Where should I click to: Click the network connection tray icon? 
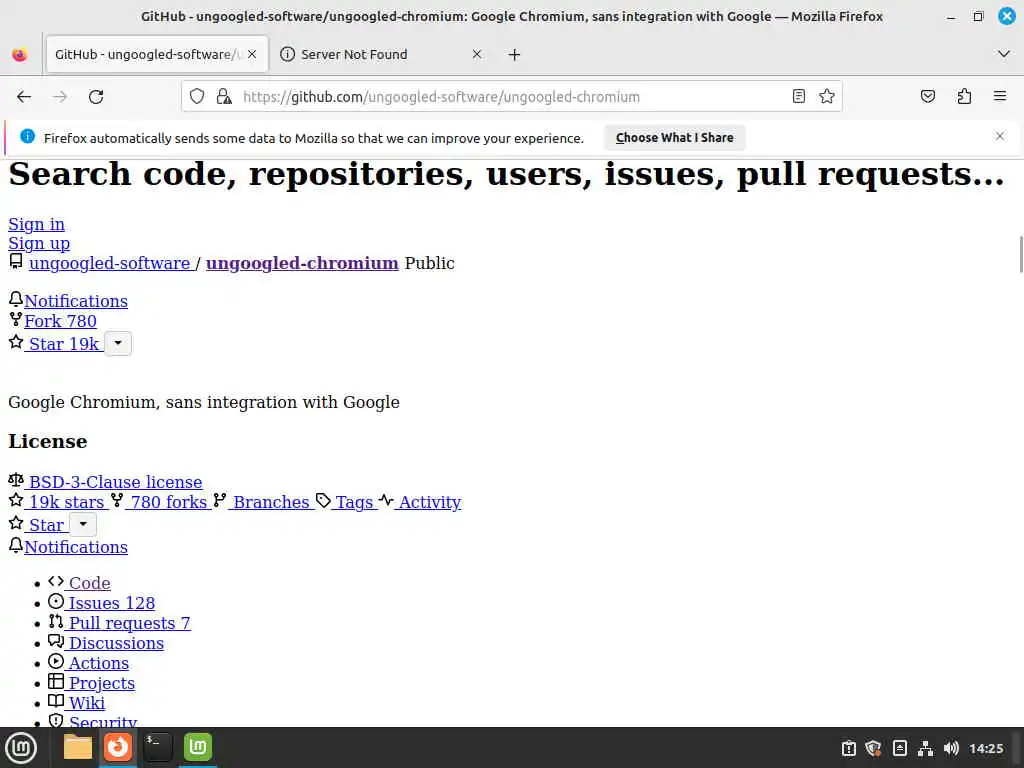pos(925,748)
